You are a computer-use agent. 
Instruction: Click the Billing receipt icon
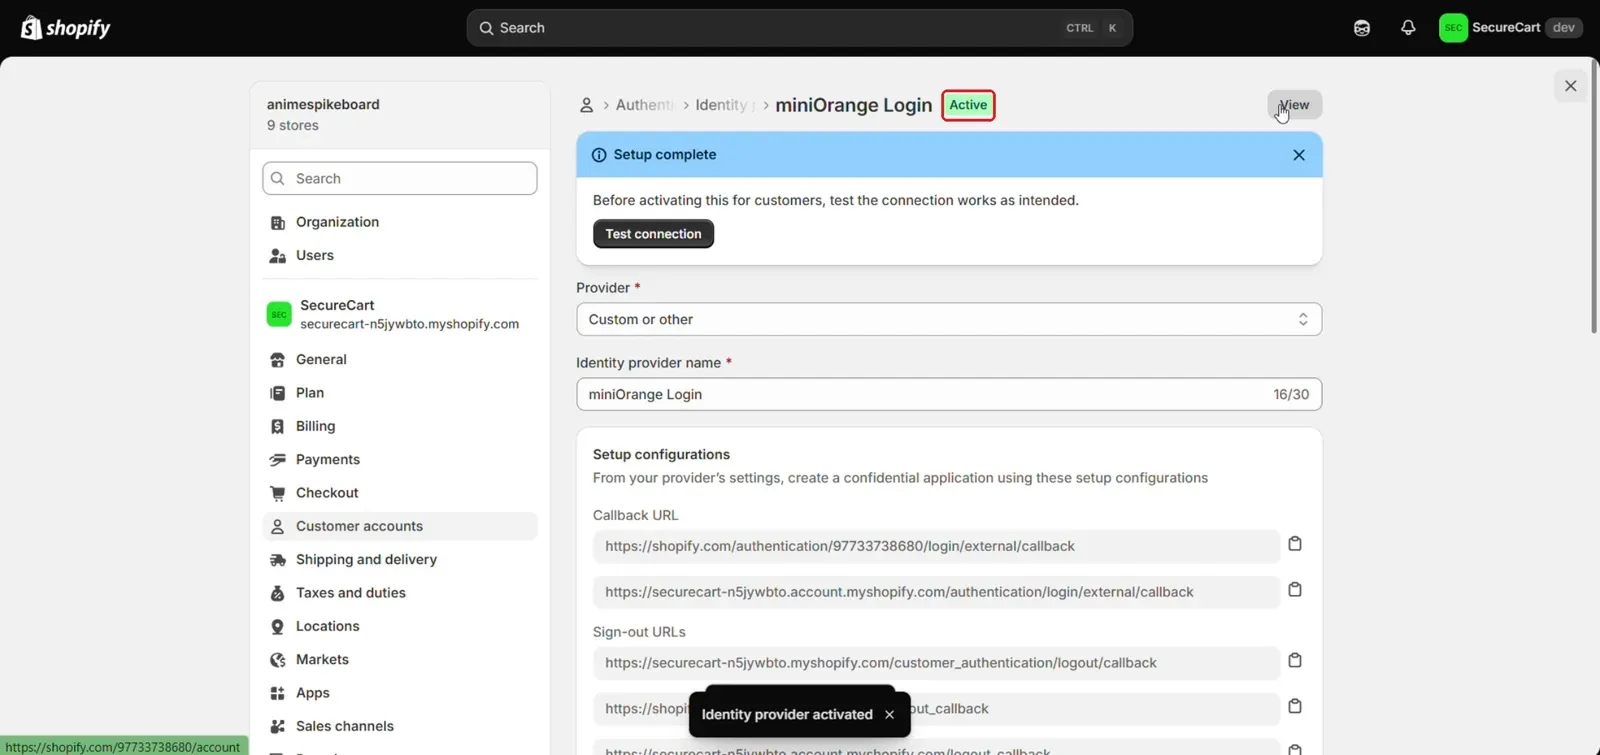pos(278,426)
